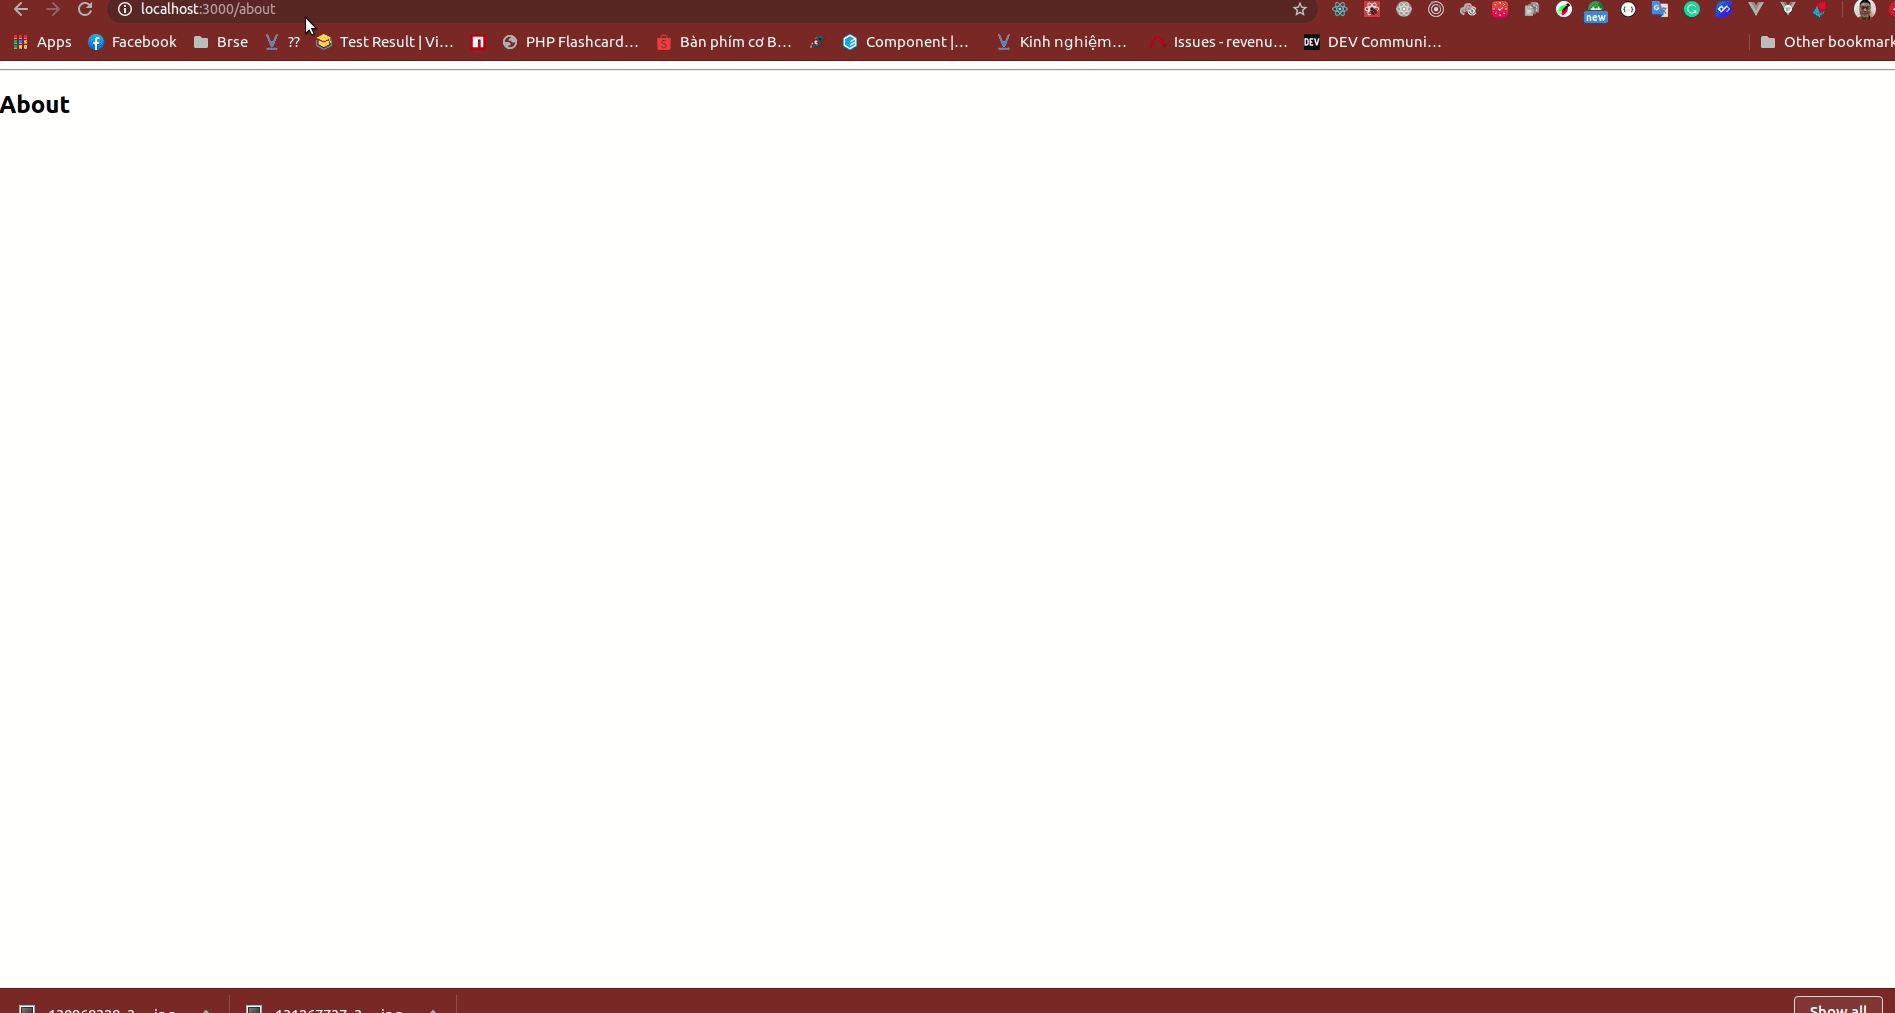
Task: Open the React Developer Tools extension
Action: (x=1340, y=9)
